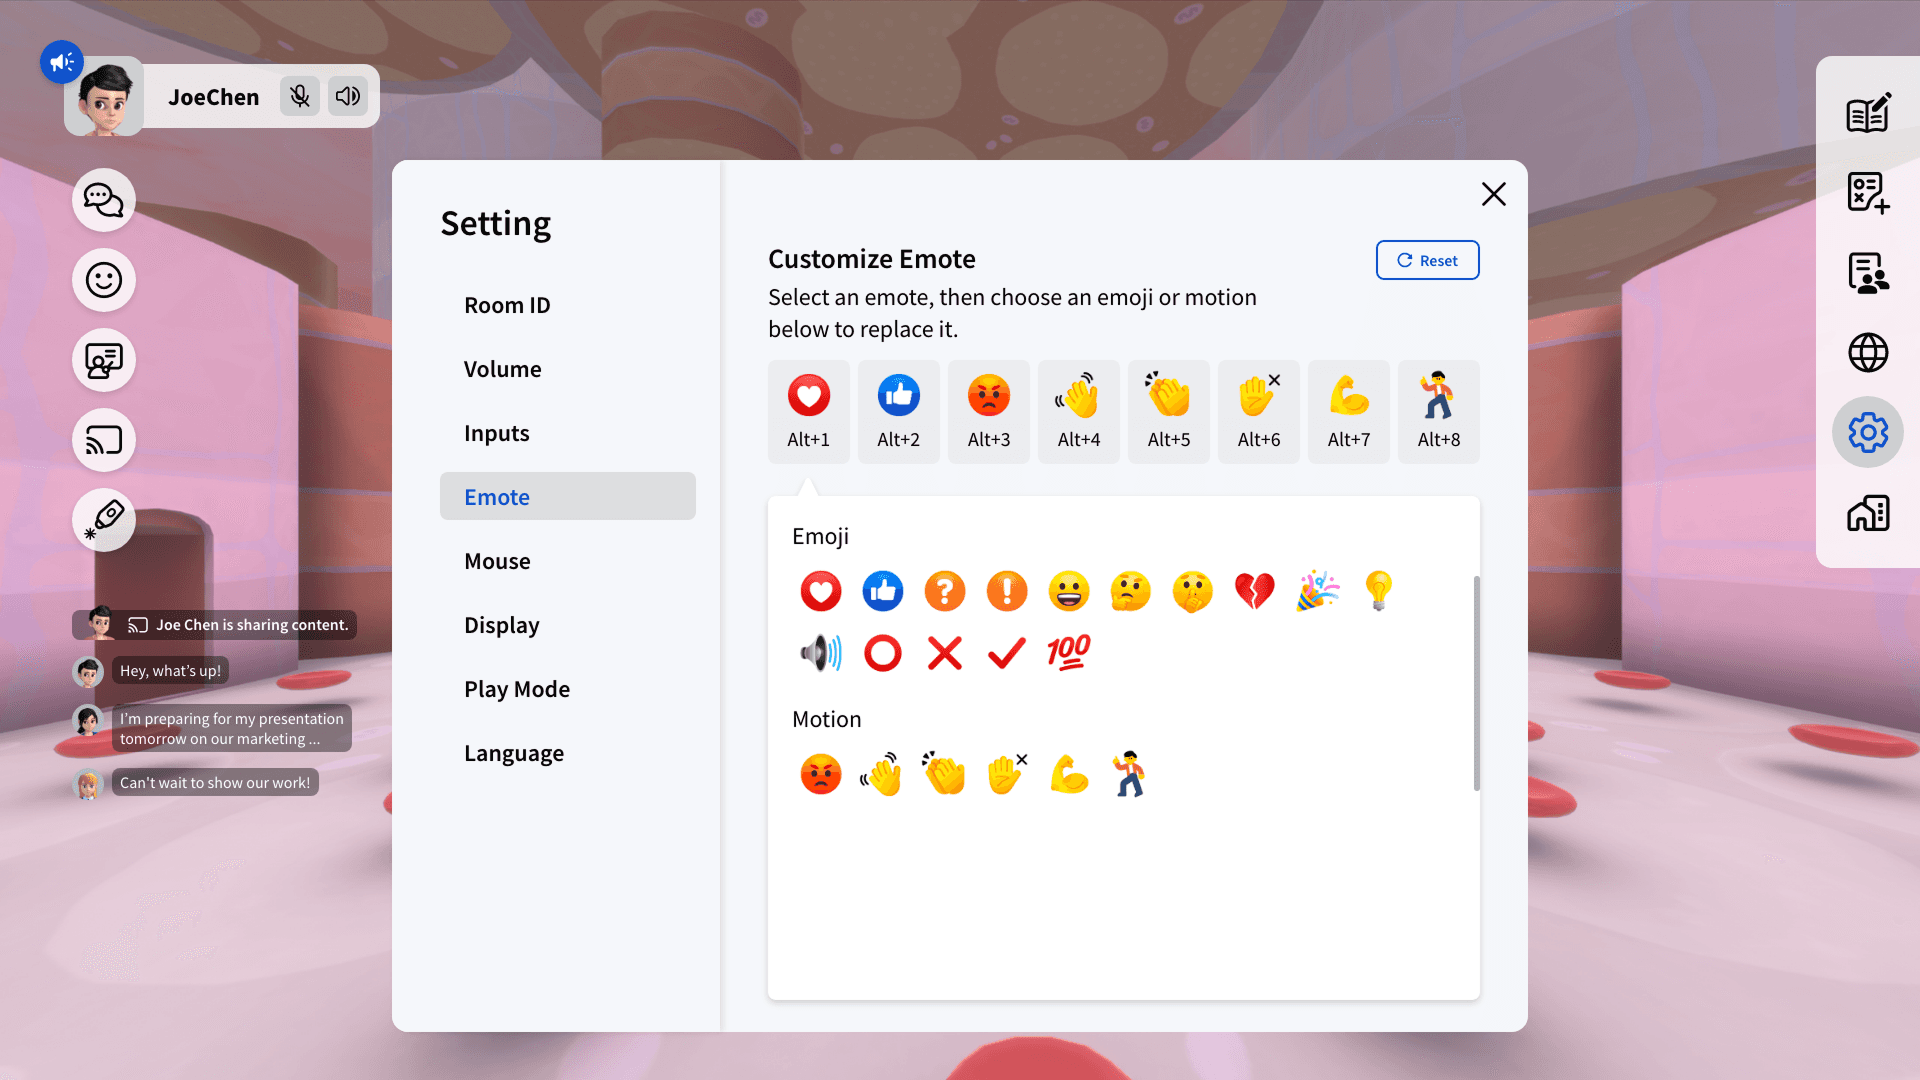The width and height of the screenshot is (1920, 1080).
Task: Click the Reset button
Action: tap(1427, 260)
